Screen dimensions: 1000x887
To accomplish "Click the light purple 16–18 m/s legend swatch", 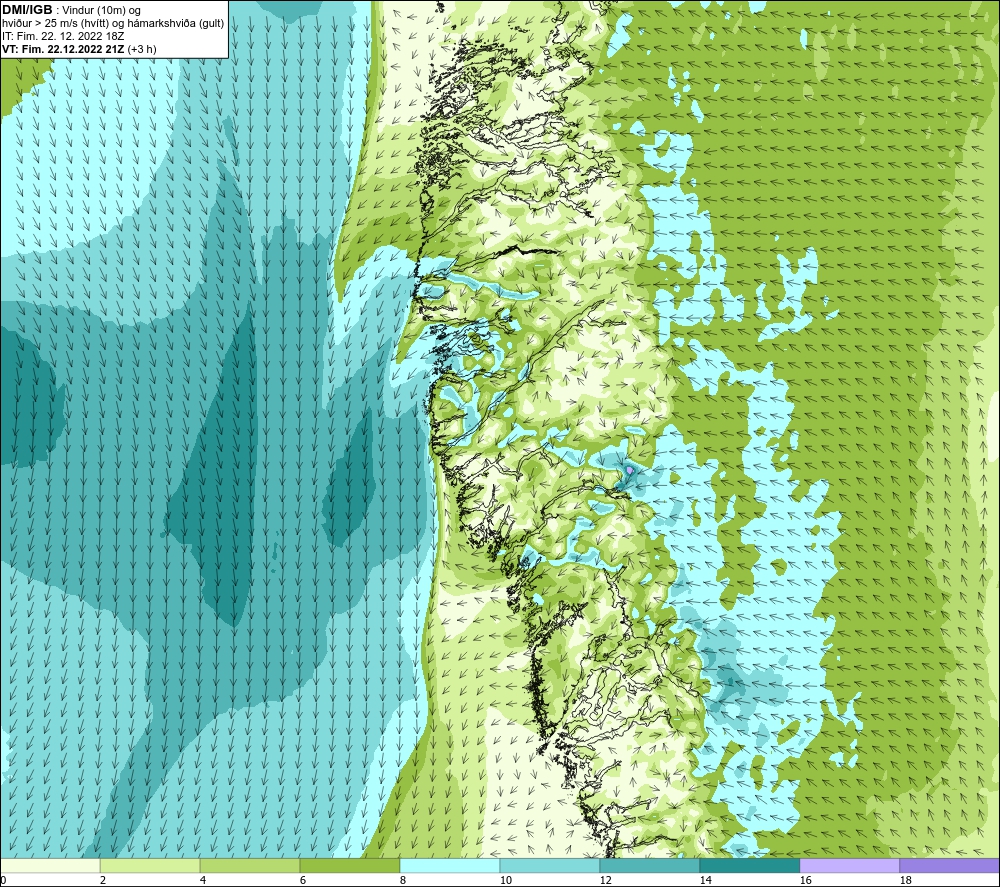I will pyautogui.click(x=849, y=865).
